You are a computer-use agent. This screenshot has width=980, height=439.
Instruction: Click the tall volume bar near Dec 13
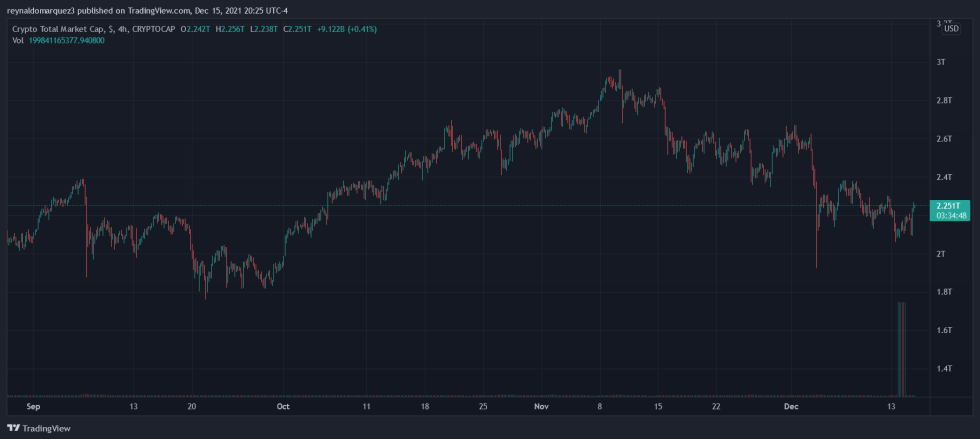click(x=902, y=348)
